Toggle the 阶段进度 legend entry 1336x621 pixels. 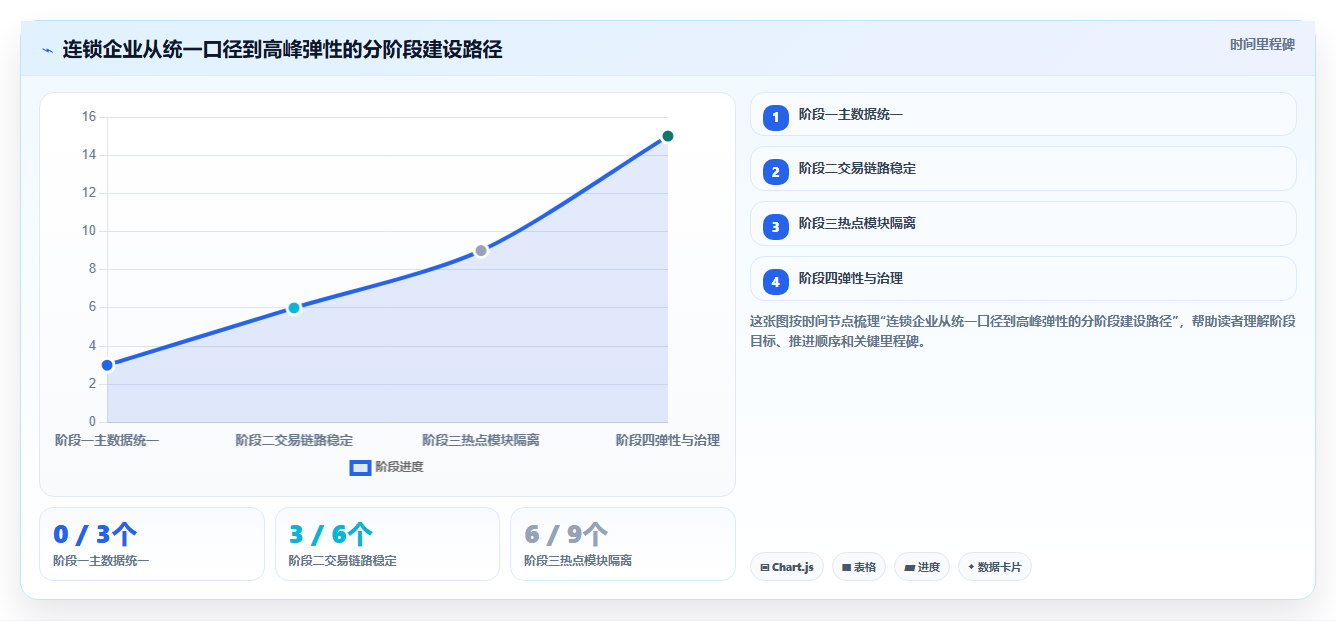[x=387, y=467]
